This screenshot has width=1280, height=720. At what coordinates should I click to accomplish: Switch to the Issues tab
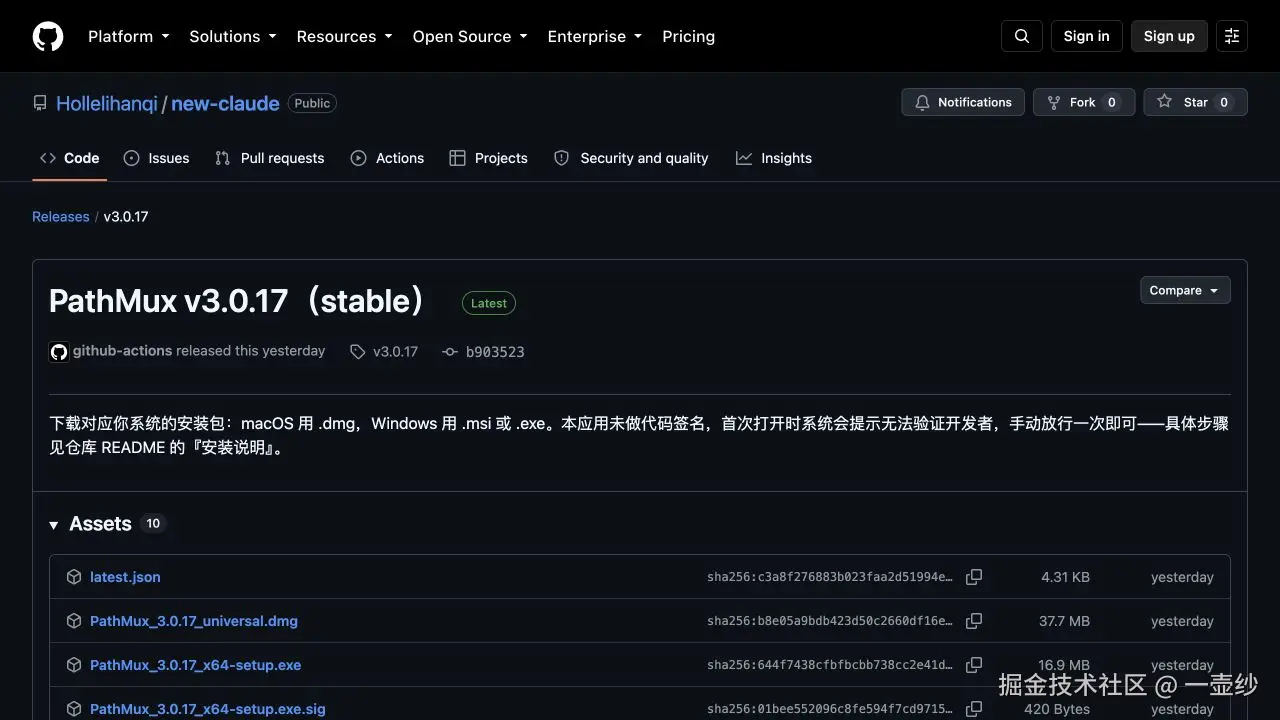click(156, 158)
